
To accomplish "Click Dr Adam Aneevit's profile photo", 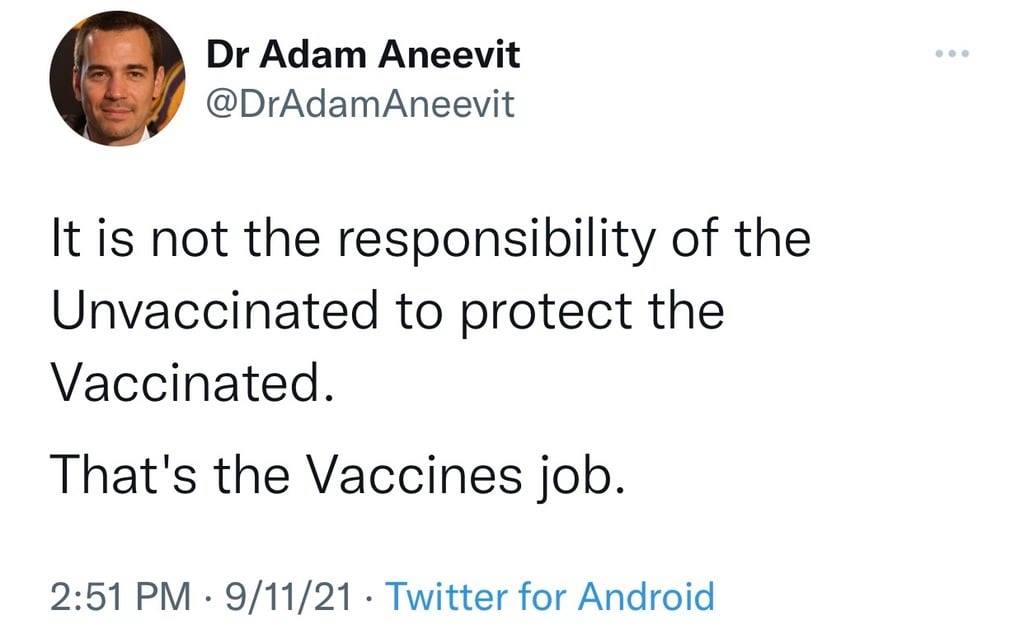I will coord(118,79).
